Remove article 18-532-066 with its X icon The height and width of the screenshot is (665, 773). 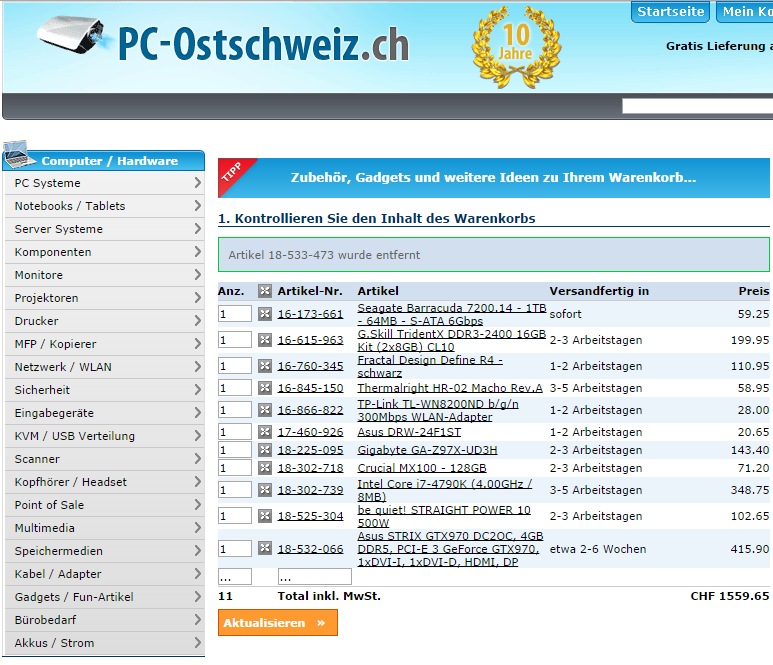click(265, 548)
